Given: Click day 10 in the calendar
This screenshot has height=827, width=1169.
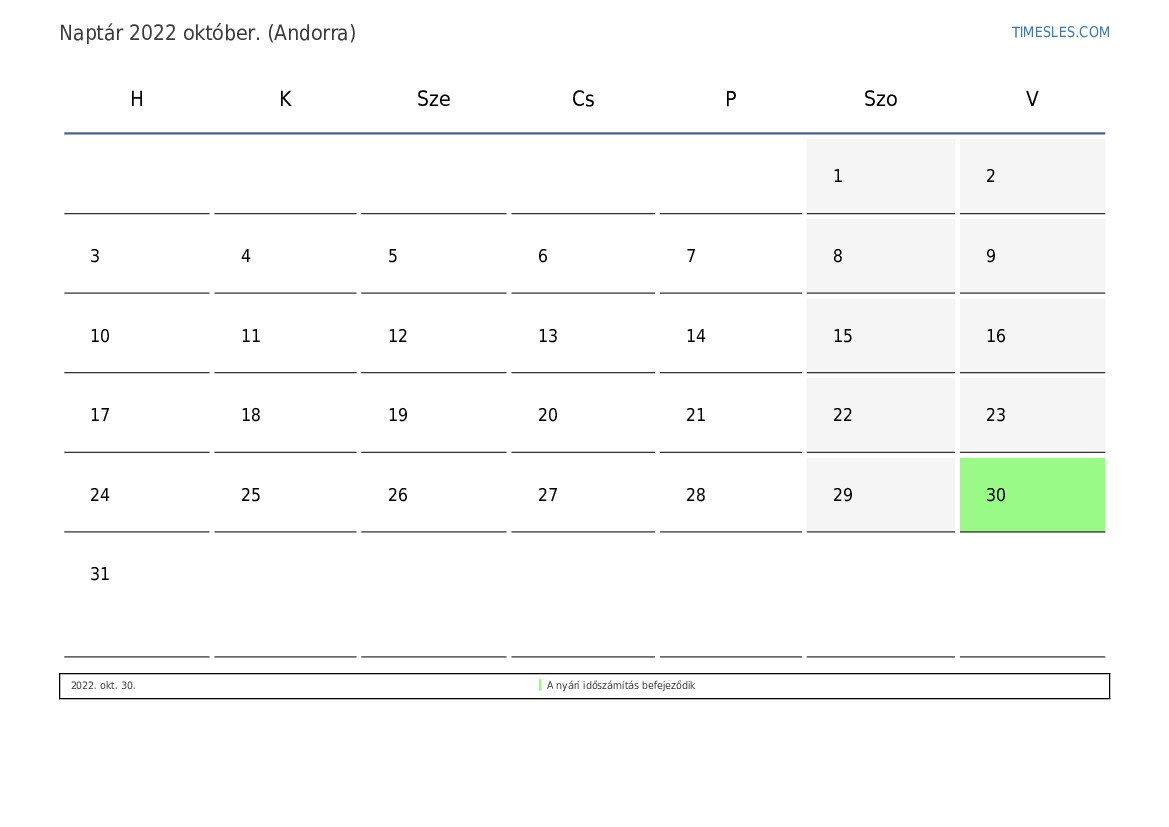Looking at the screenshot, I should click(136, 336).
